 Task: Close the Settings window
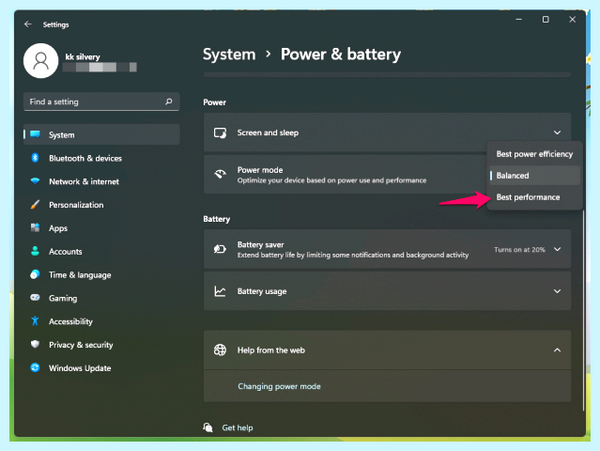[572, 20]
